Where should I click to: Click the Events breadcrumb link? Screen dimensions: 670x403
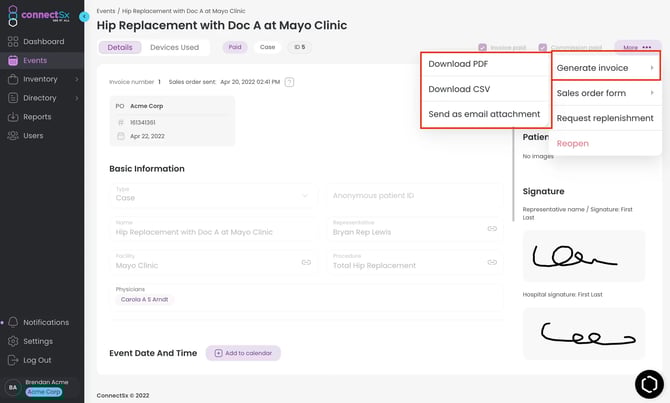pyautogui.click(x=106, y=11)
